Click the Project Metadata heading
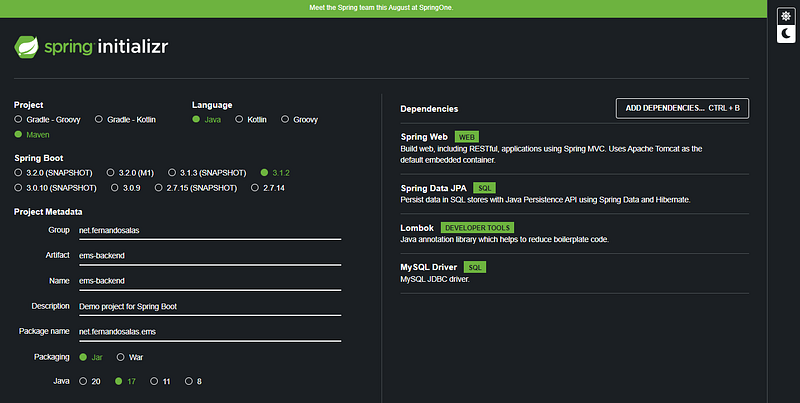Viewport: 800px width, 403px height. point(48,212)
